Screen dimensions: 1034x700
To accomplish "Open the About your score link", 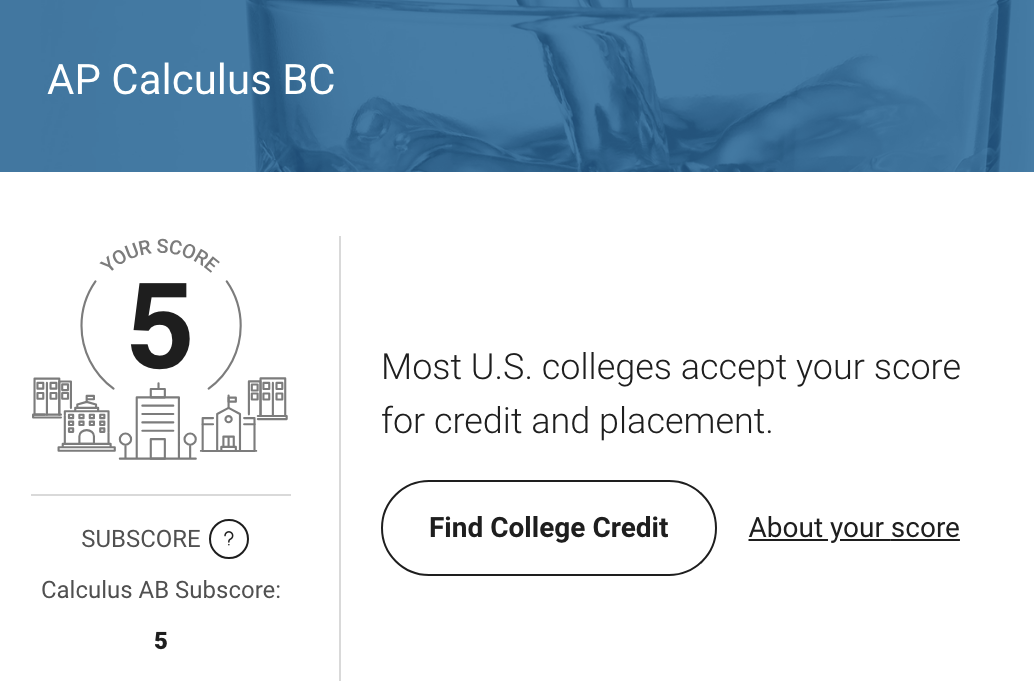I will [854, 528].
